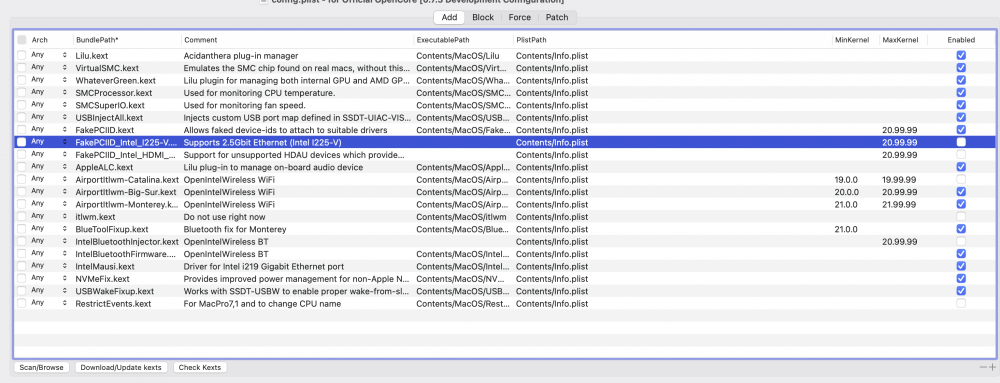Add a new entry with plus icon
The width and height of the screenshot is (1000, 383).
tap(992, 368)
